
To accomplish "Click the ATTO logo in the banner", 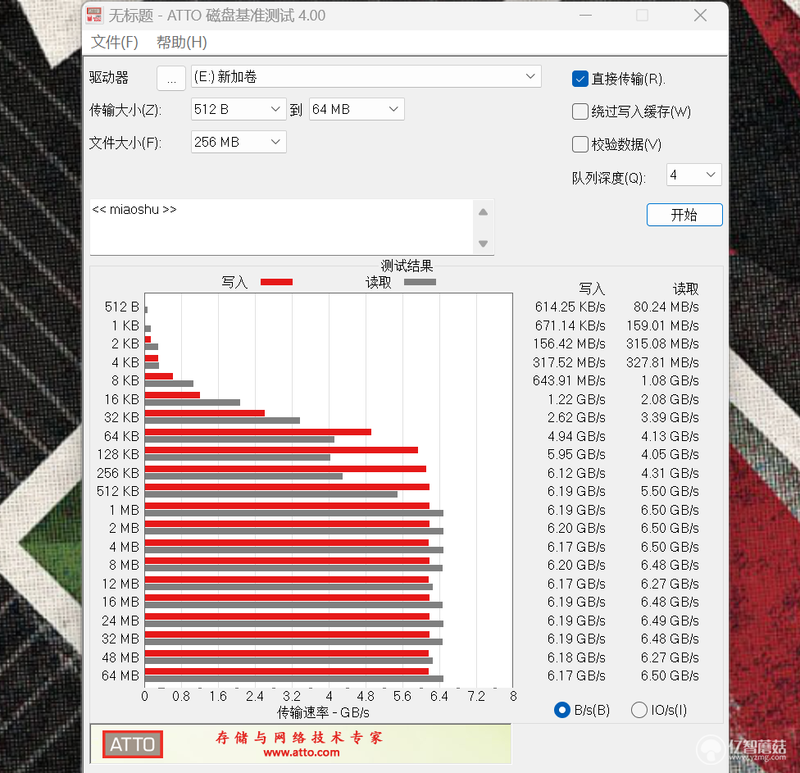I will tap(133, 744).
